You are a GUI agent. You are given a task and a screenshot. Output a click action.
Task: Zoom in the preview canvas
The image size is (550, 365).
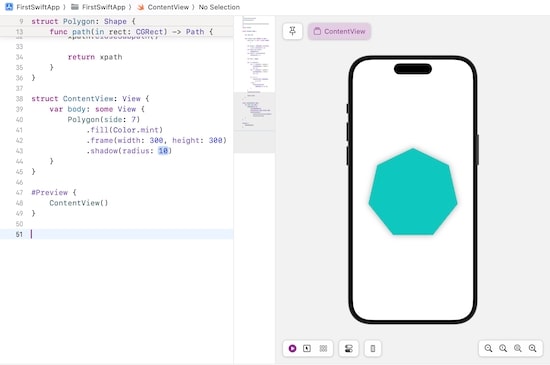[x=532, y=348]
